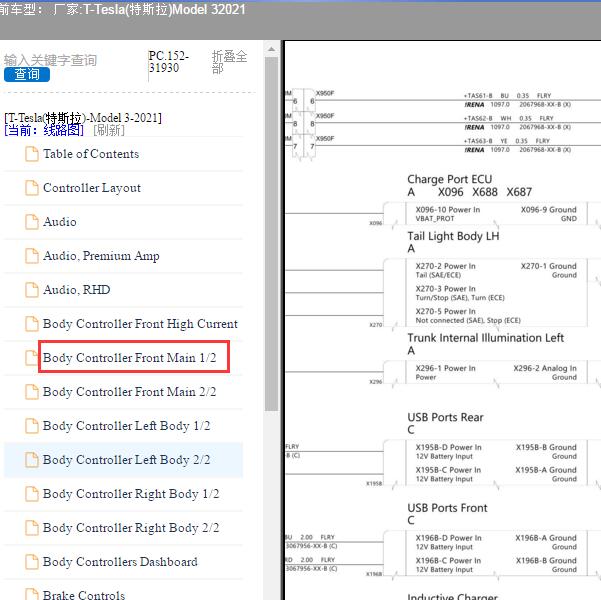This screenshot has height=600, width=601.
Task: Click the +TAS62-B WH wire label
Action: 509,118
